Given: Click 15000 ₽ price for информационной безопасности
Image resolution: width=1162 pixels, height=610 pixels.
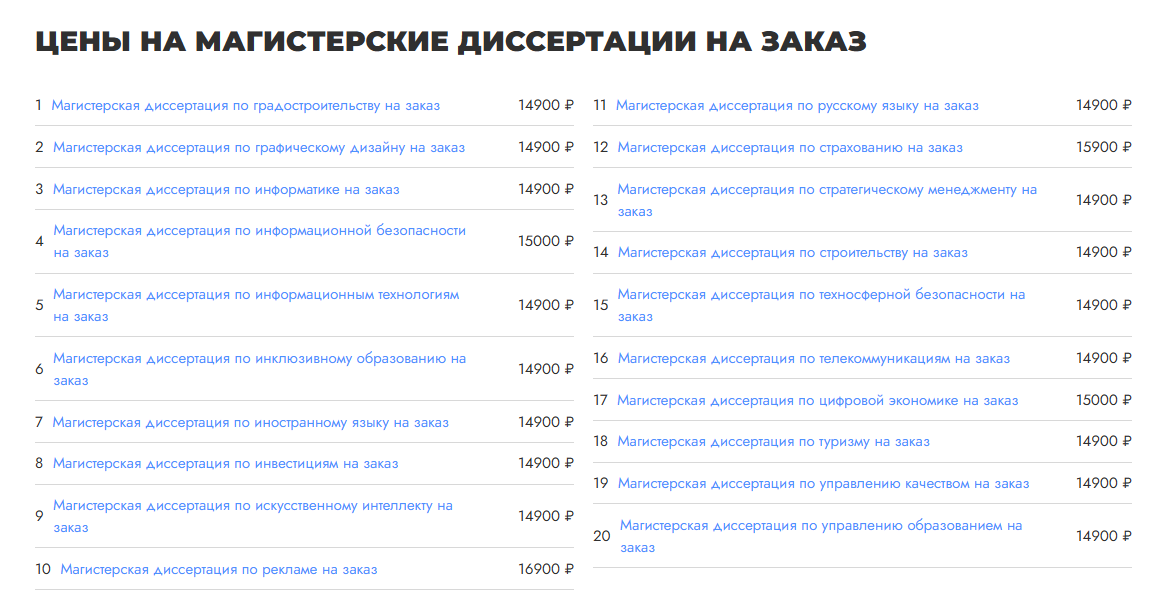Looking at the screenshot, I should click(546, 242).
